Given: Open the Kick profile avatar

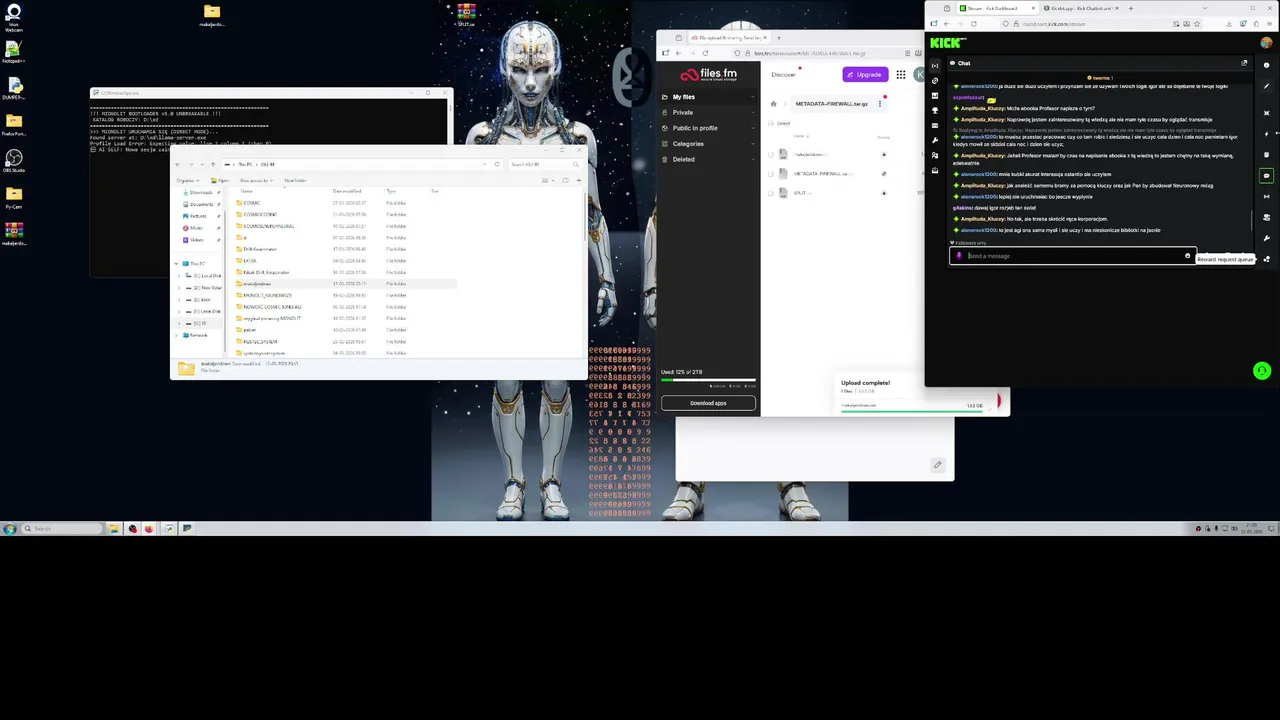Looking at the screenshot, I should pyautogui.click(x=1266, y=43).
